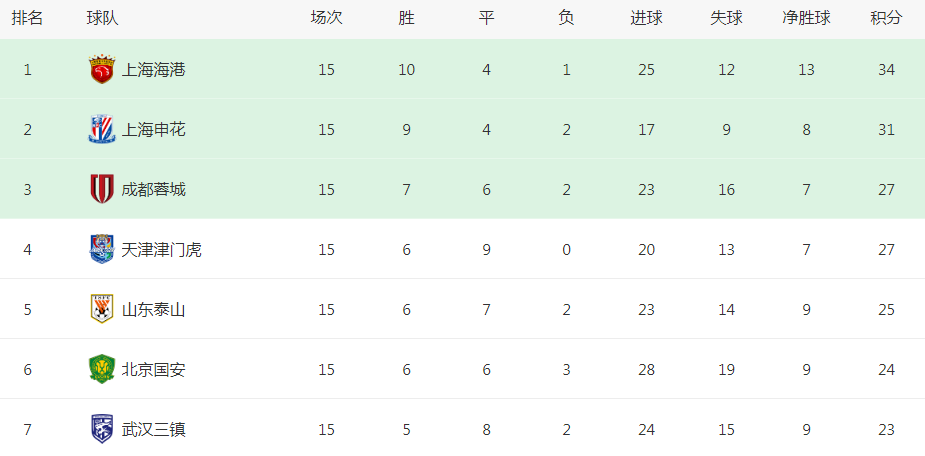This screenshot has width=925, height=456.
Task: Click 上海海港's 34 points value
Action: point(886,70)
